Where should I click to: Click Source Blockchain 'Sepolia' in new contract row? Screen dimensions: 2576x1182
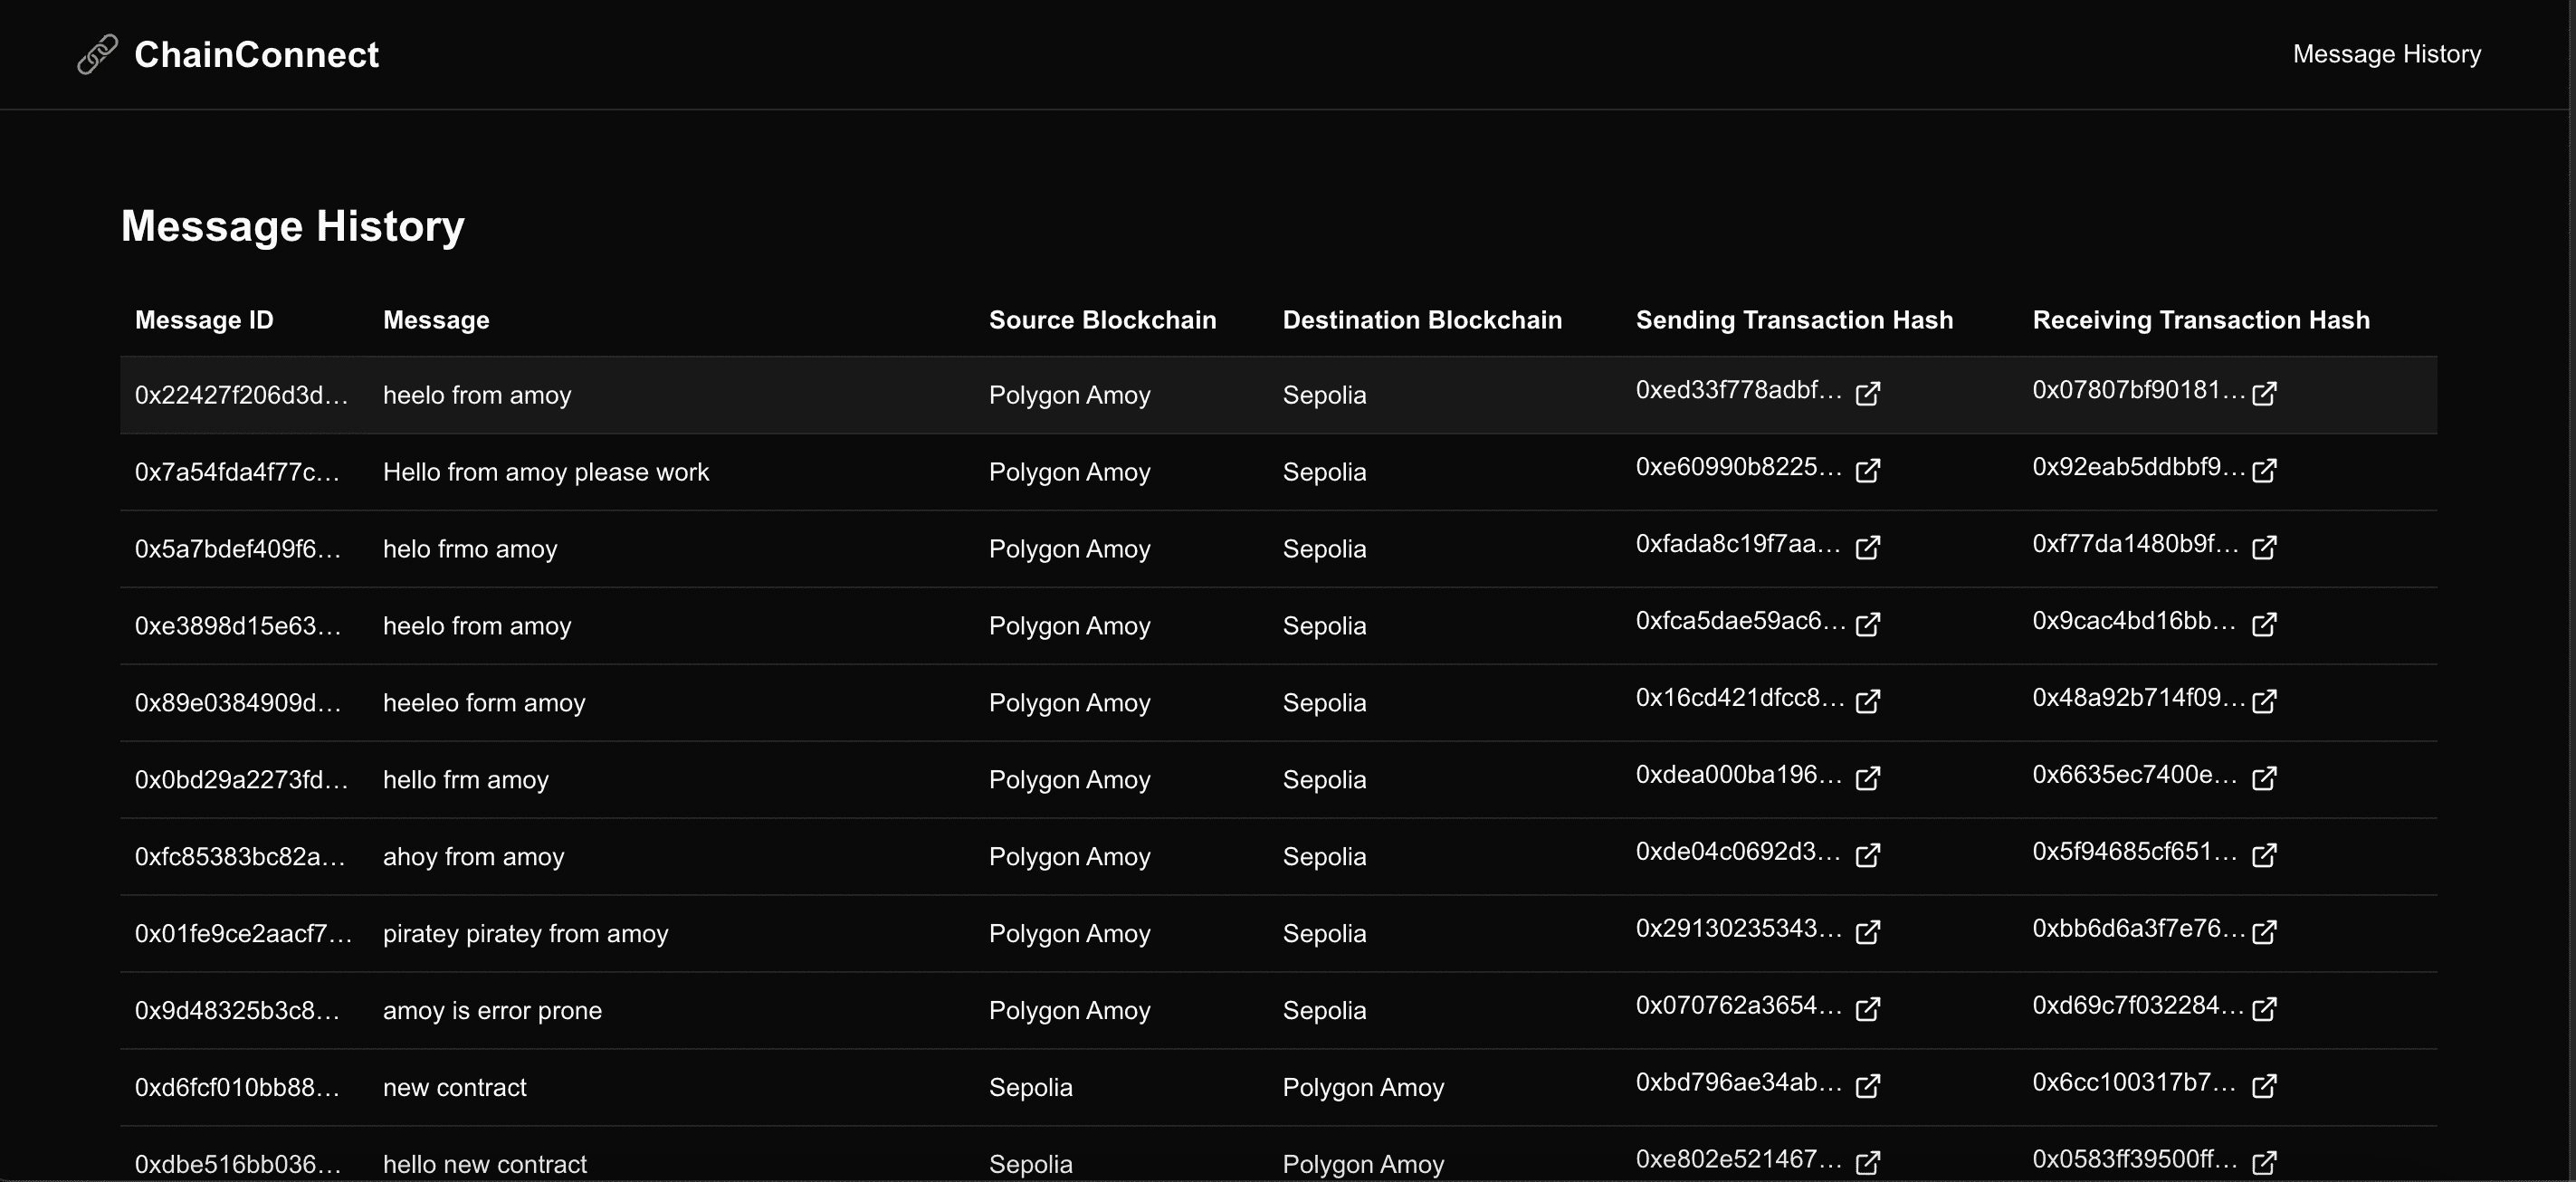click(x=1031, y=1088)
